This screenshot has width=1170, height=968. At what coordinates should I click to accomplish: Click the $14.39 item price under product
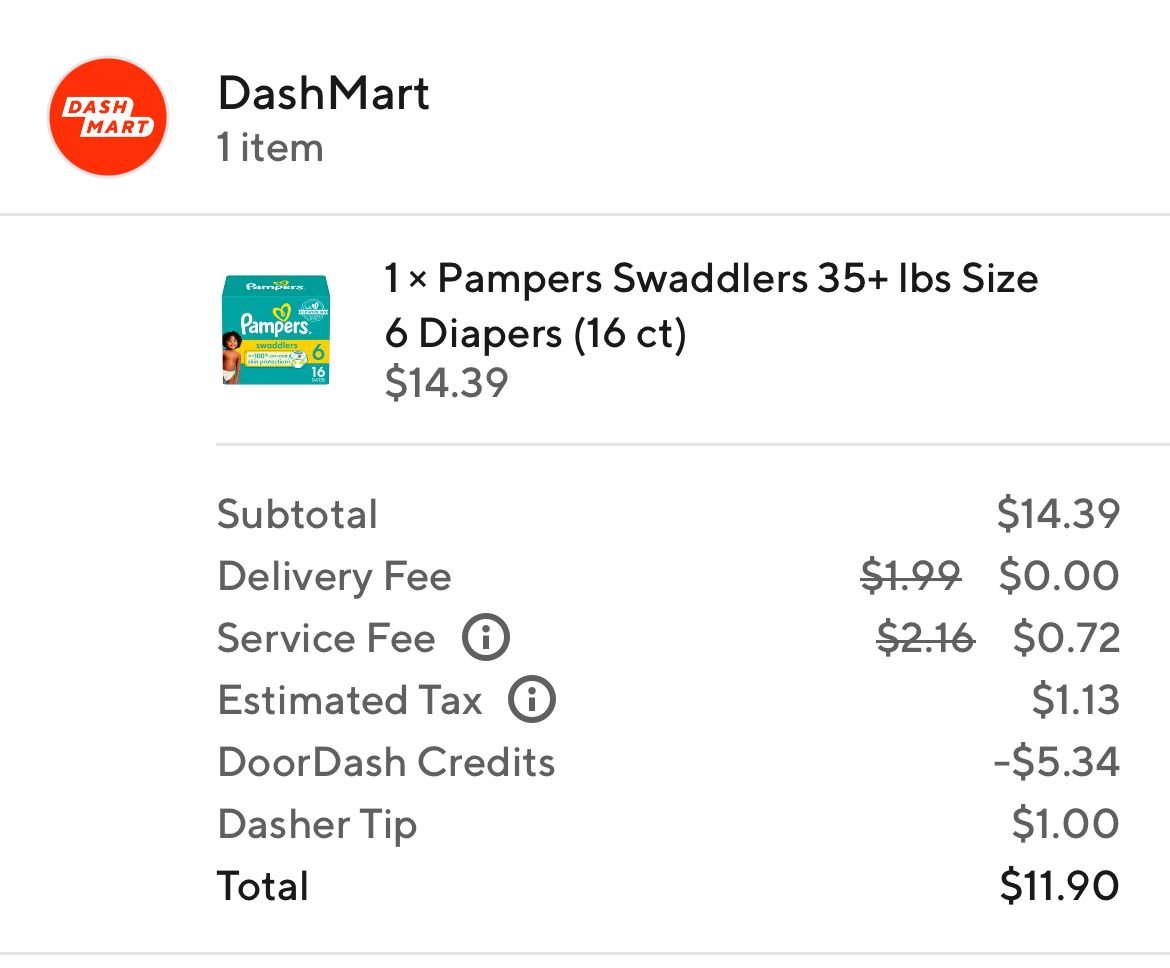coord(446,383)
